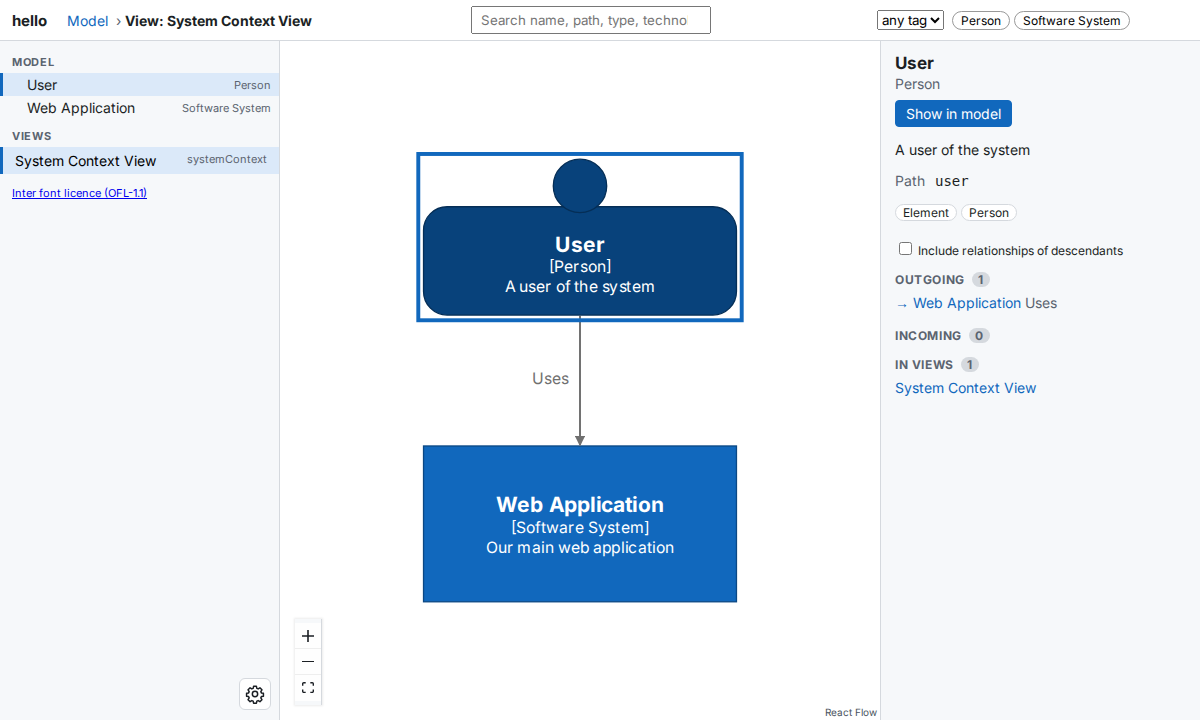Click the OUTGOING section heading
The height and width of the screenshot is (720, 1200).
pyautogui.click(x=930, y=280)
